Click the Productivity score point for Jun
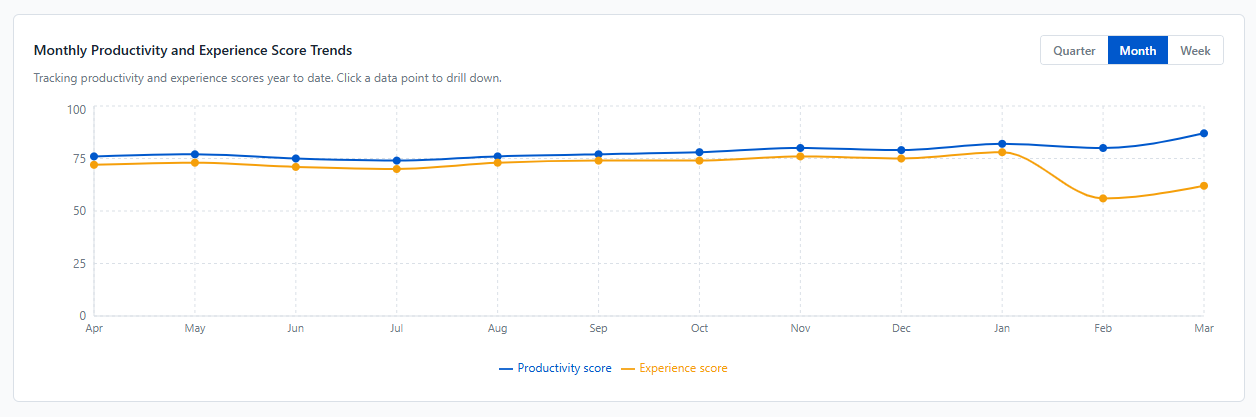 tap(296, 158)
